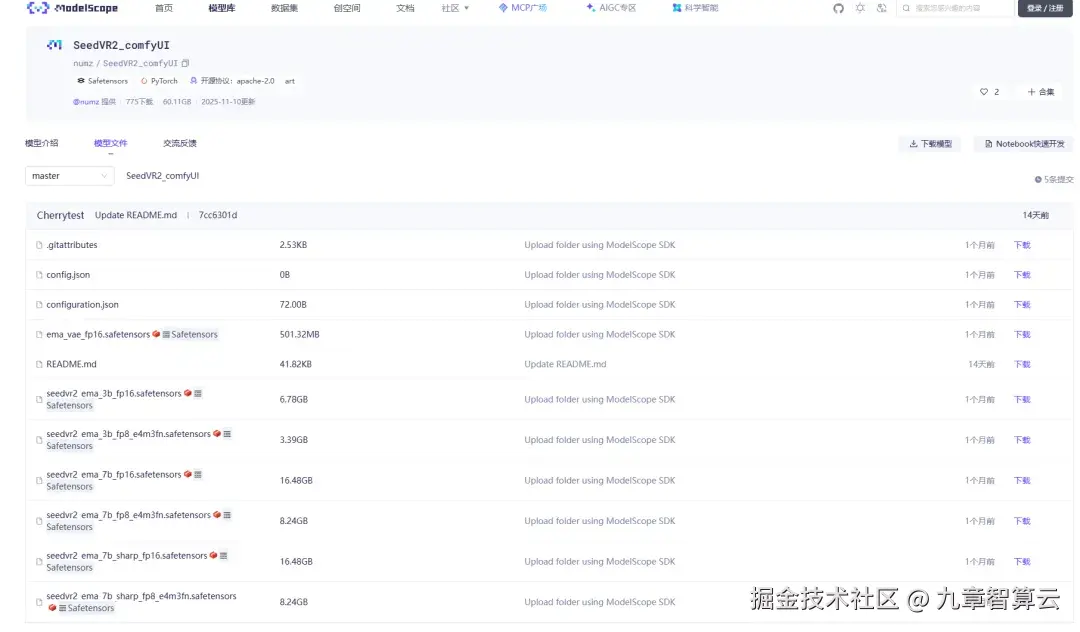
Task: Like the model with heart icon
Action: (984, 92)
